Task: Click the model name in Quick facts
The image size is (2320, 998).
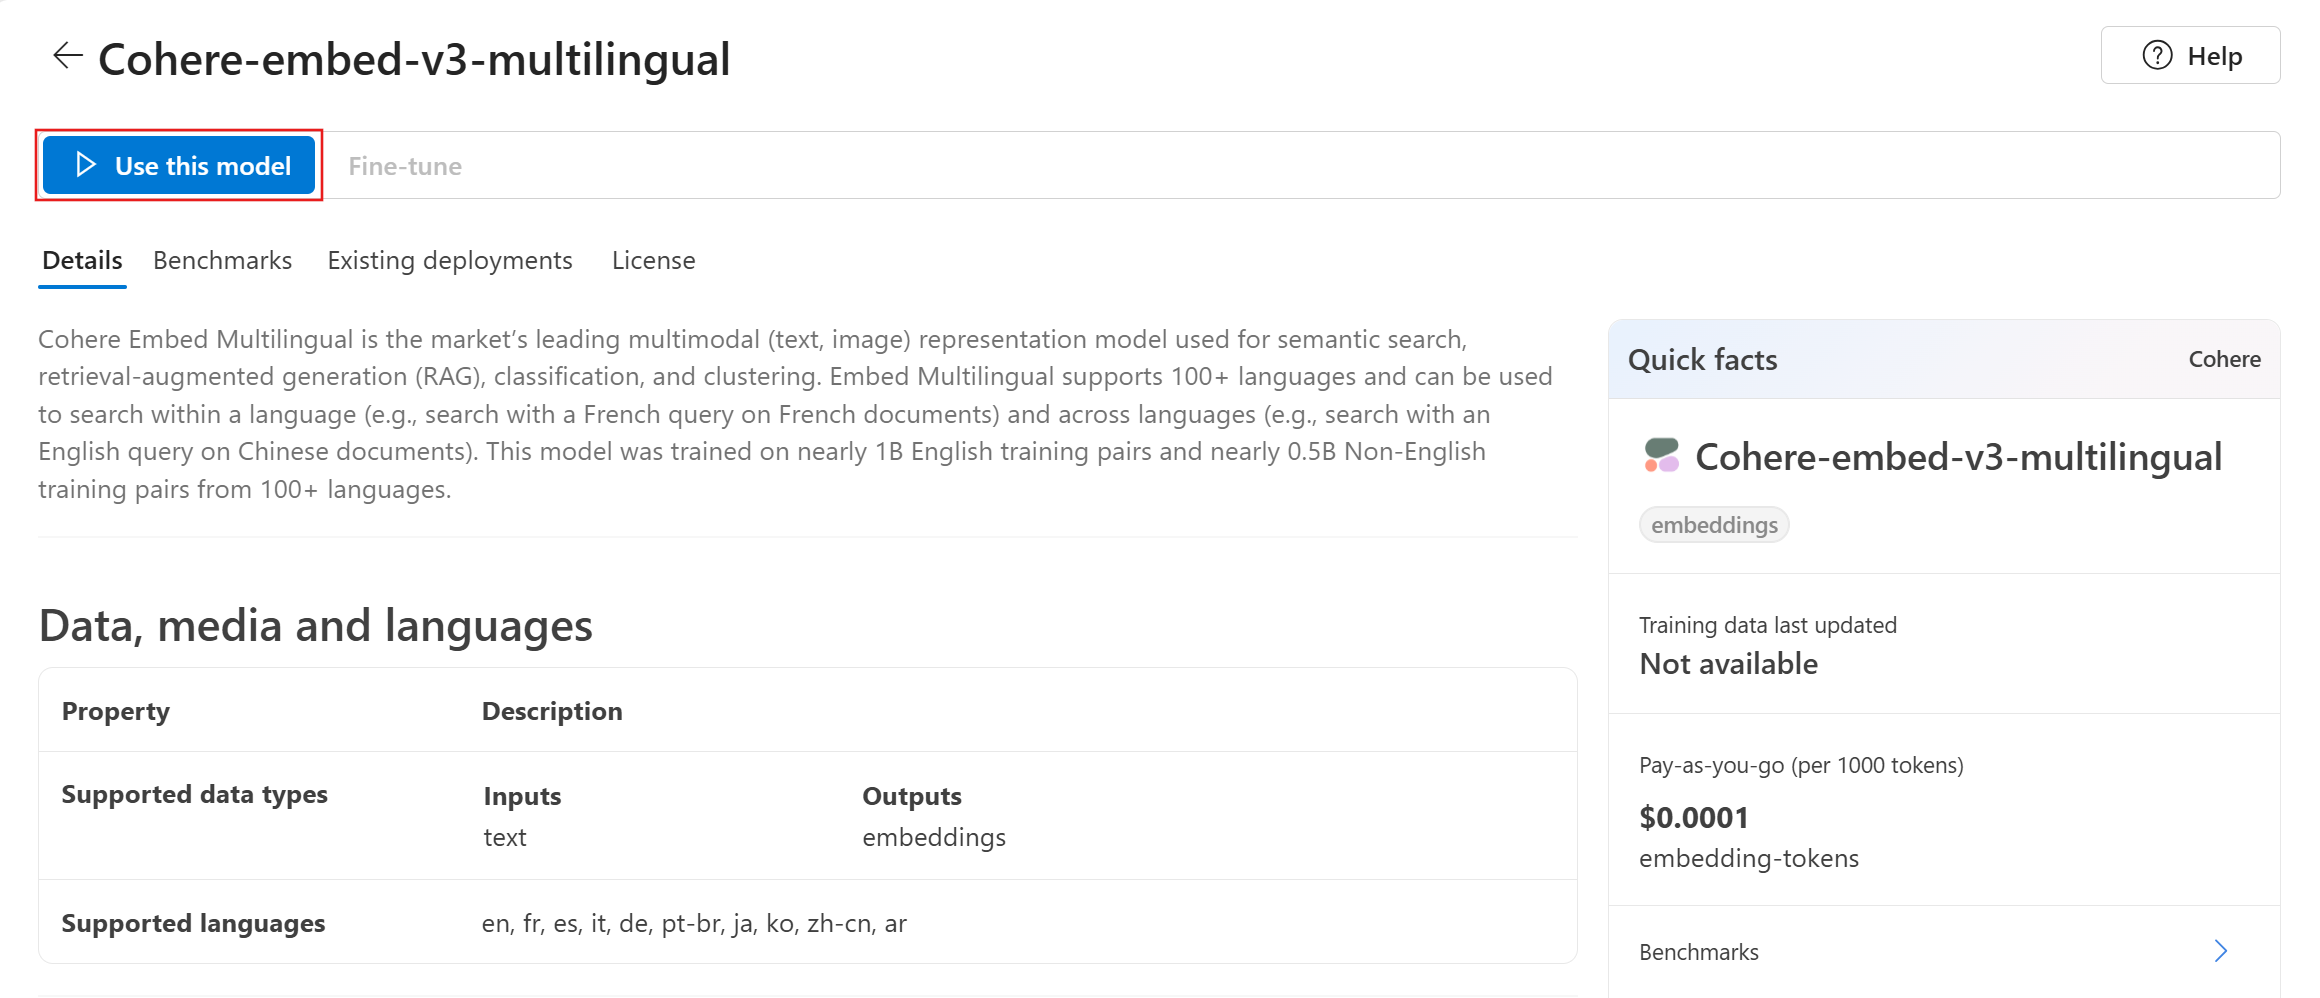Action: (1958, 457)
